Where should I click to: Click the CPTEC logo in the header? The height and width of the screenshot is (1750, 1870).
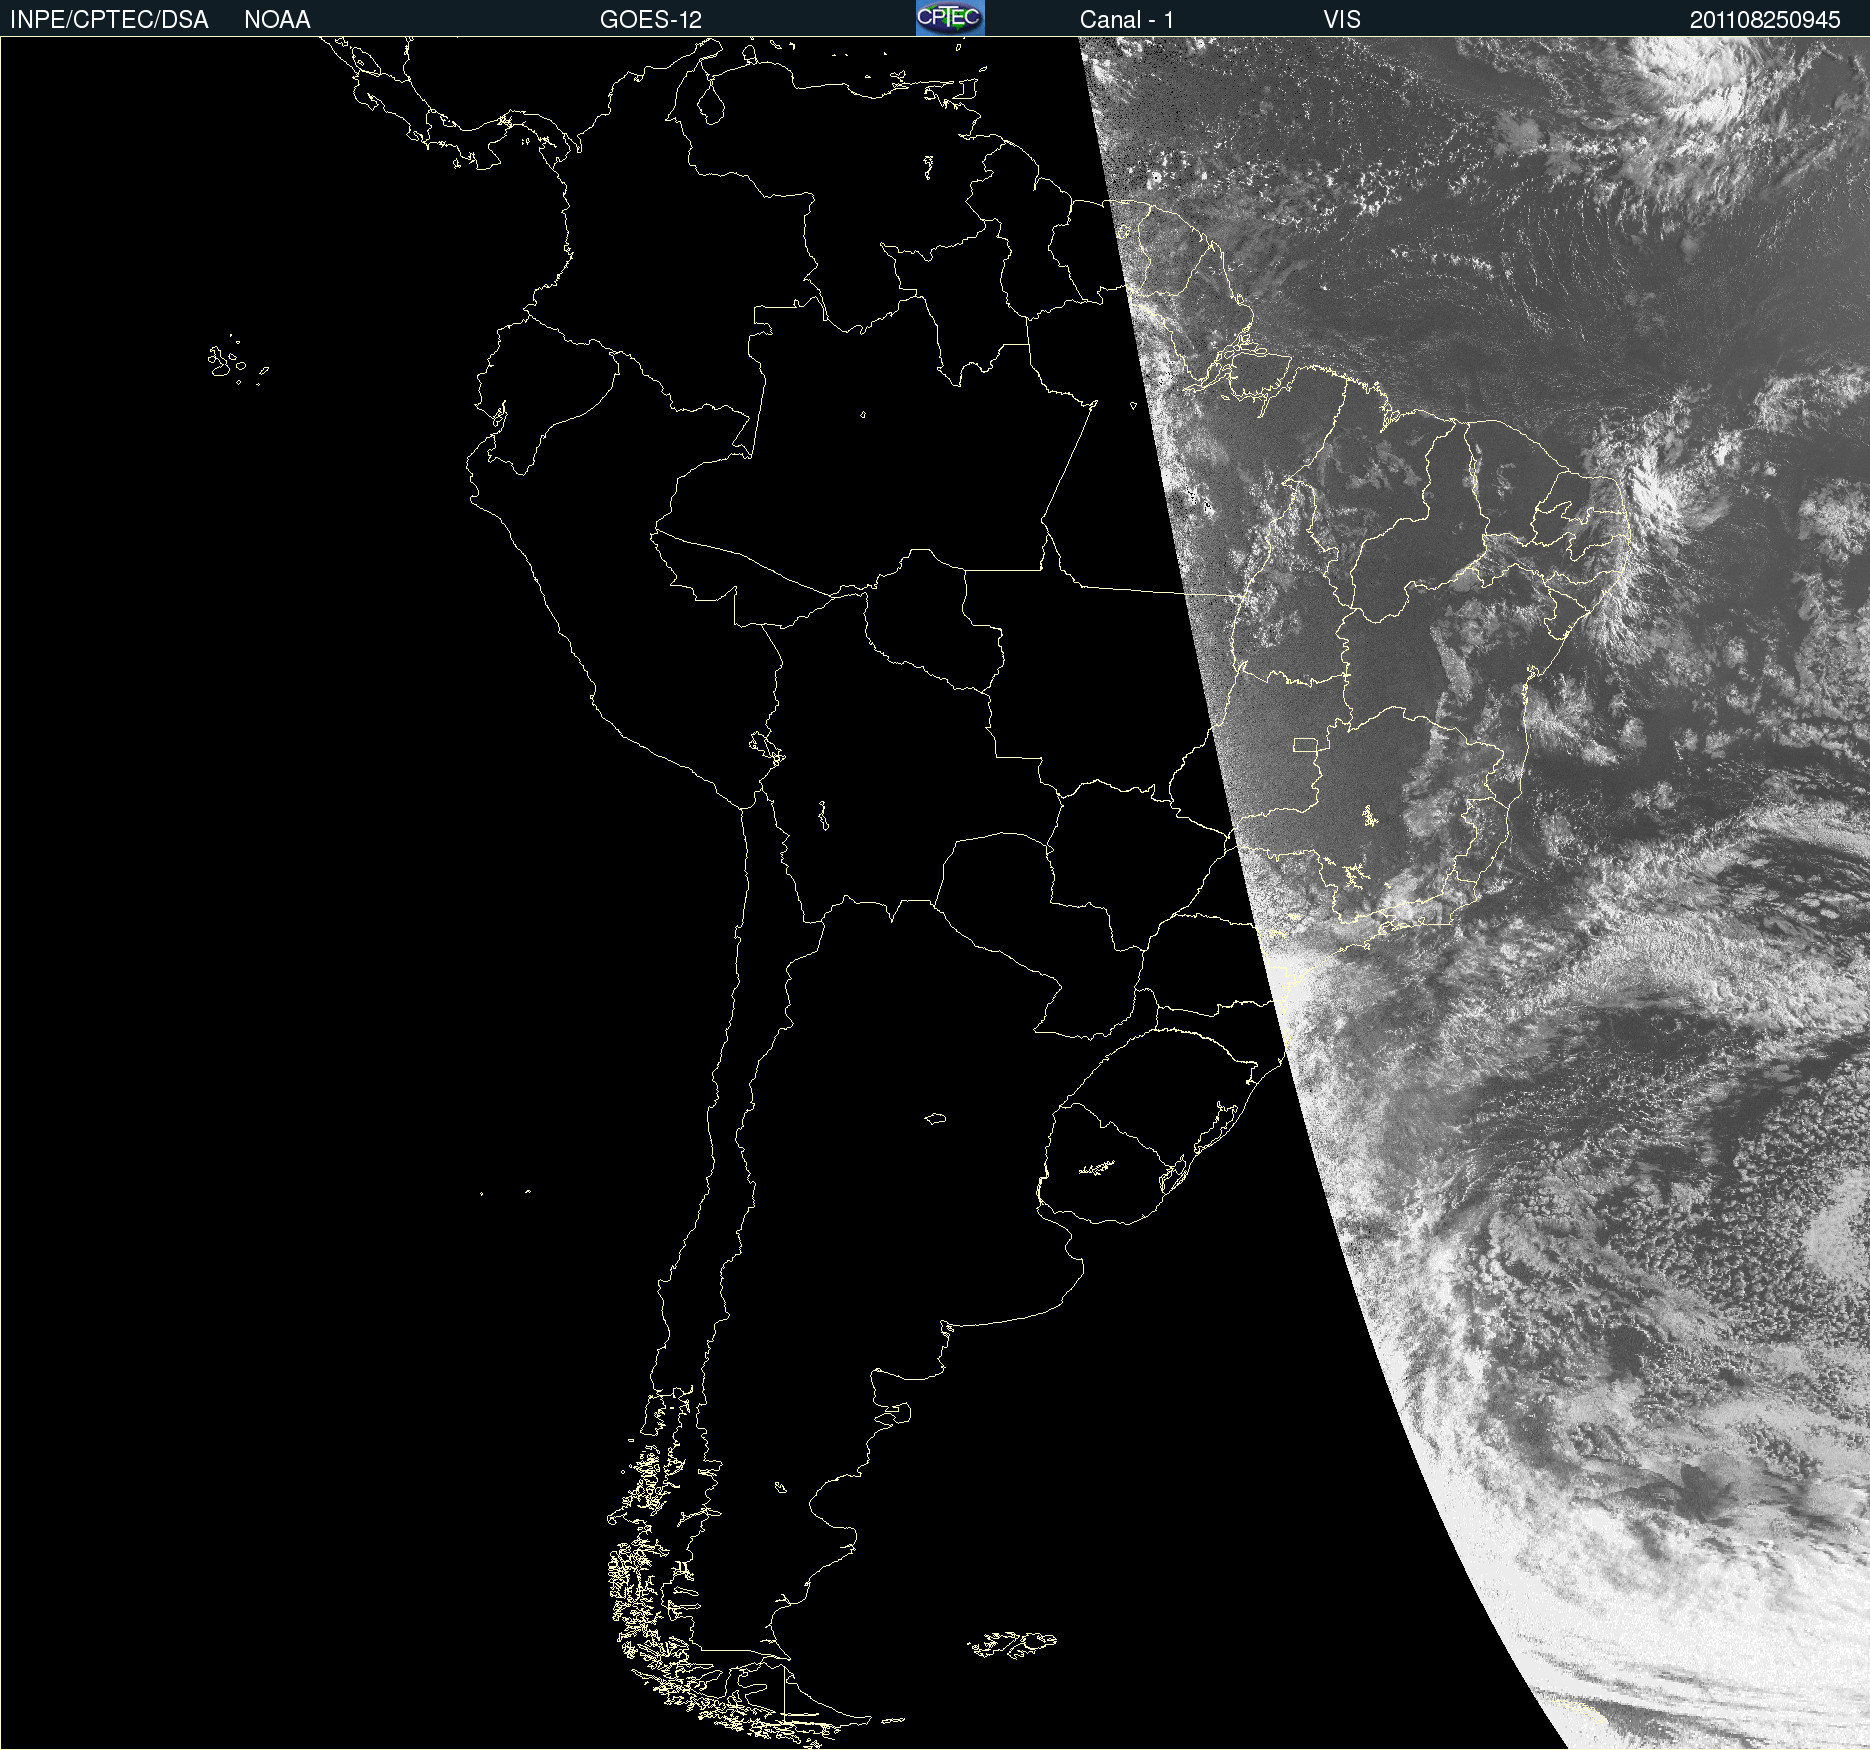pos(950,18)
